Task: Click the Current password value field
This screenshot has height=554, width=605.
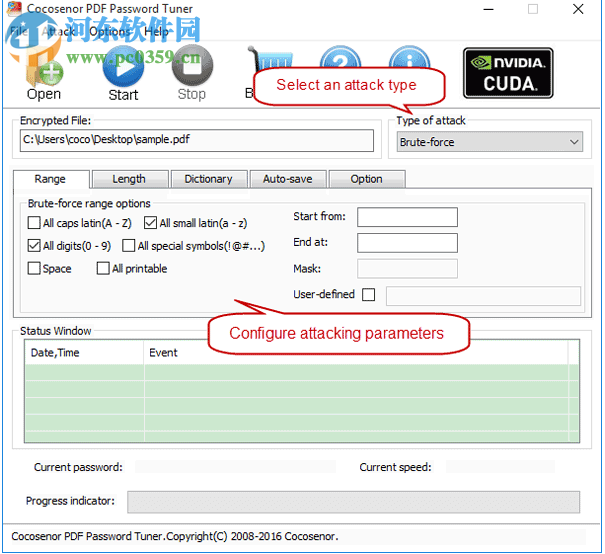Action: point(235,467)
